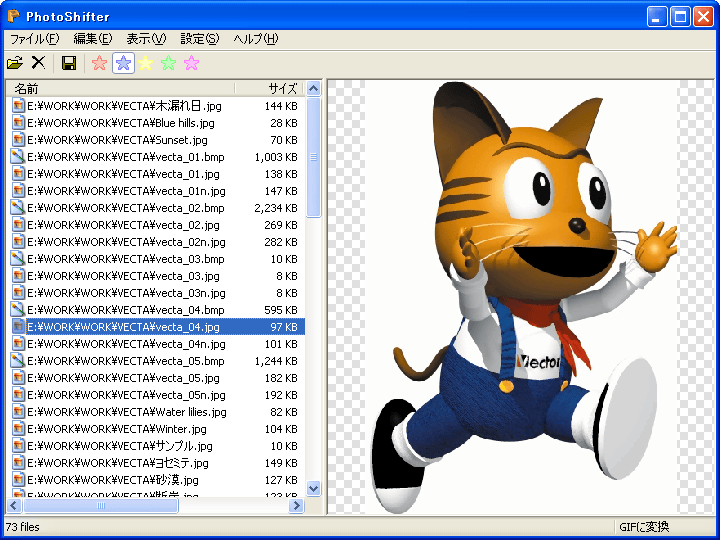Select the yellow star preset

click(x=146, y=63)
